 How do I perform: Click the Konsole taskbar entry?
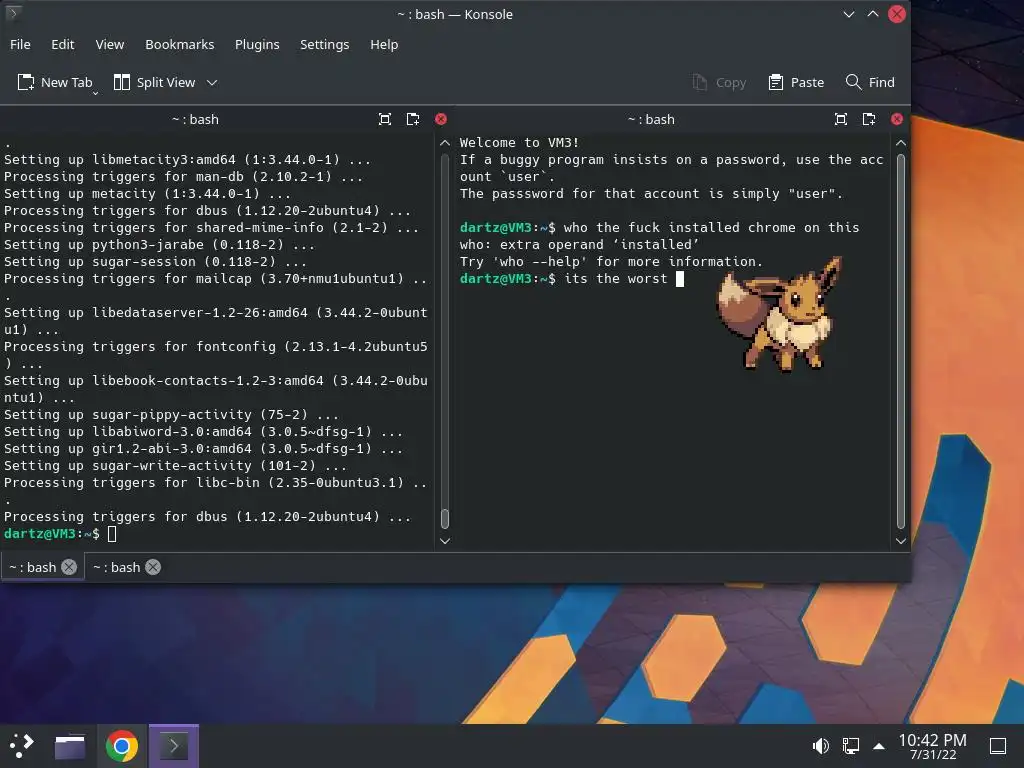[174, 746]
